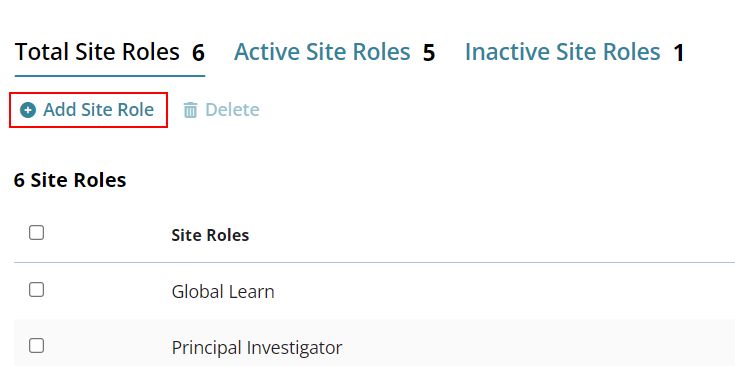Click the underline beneath Total Site Roles tab

pyautogui.click(x=110, y=75)
